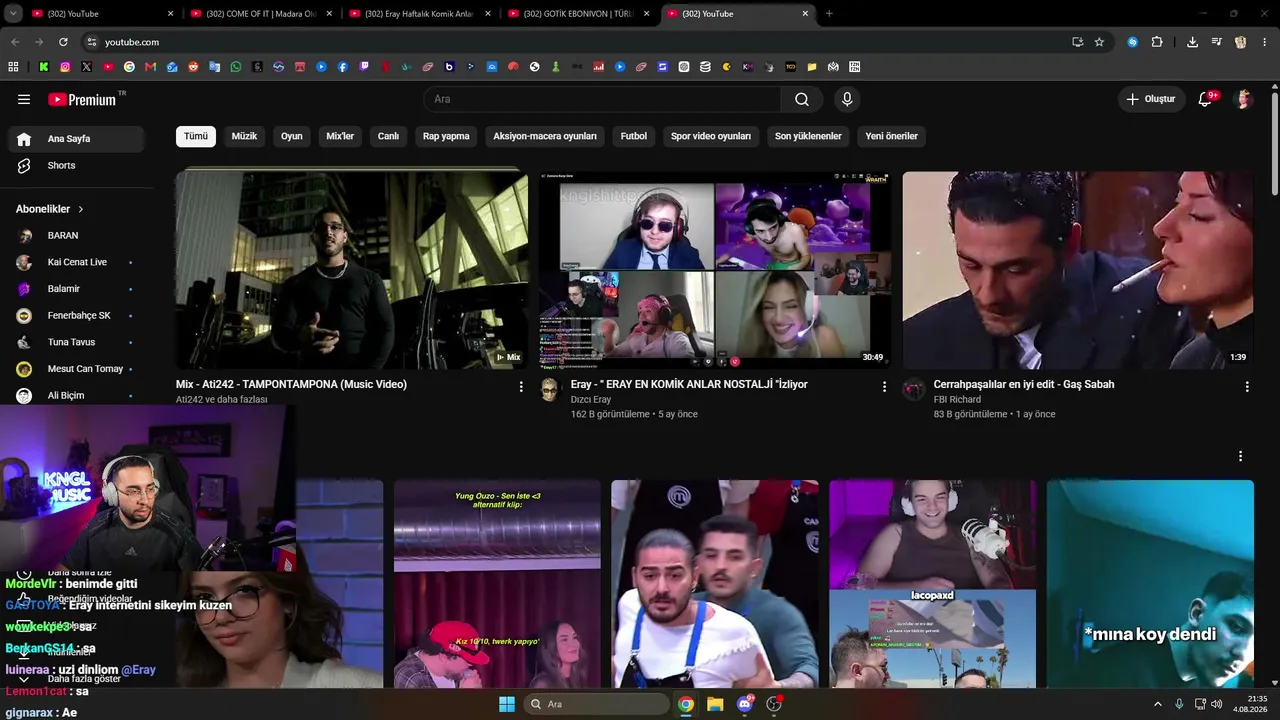Expand the Abonelikler subscriptions section
Viewport: 1280px width, 720px height.
tap(50, 209)
